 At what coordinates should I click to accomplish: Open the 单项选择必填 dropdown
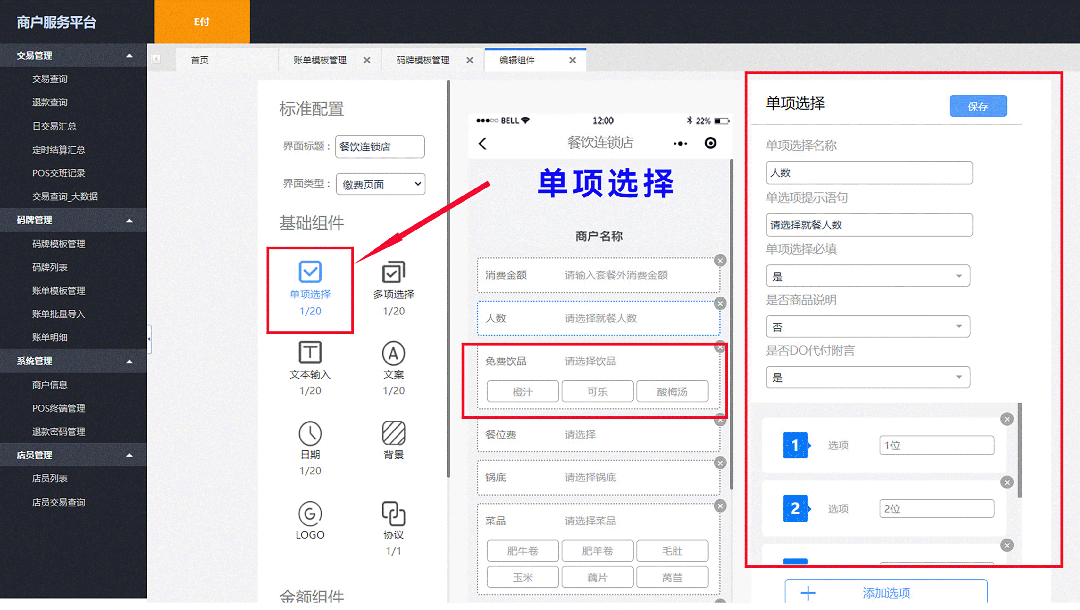(868, 276)
